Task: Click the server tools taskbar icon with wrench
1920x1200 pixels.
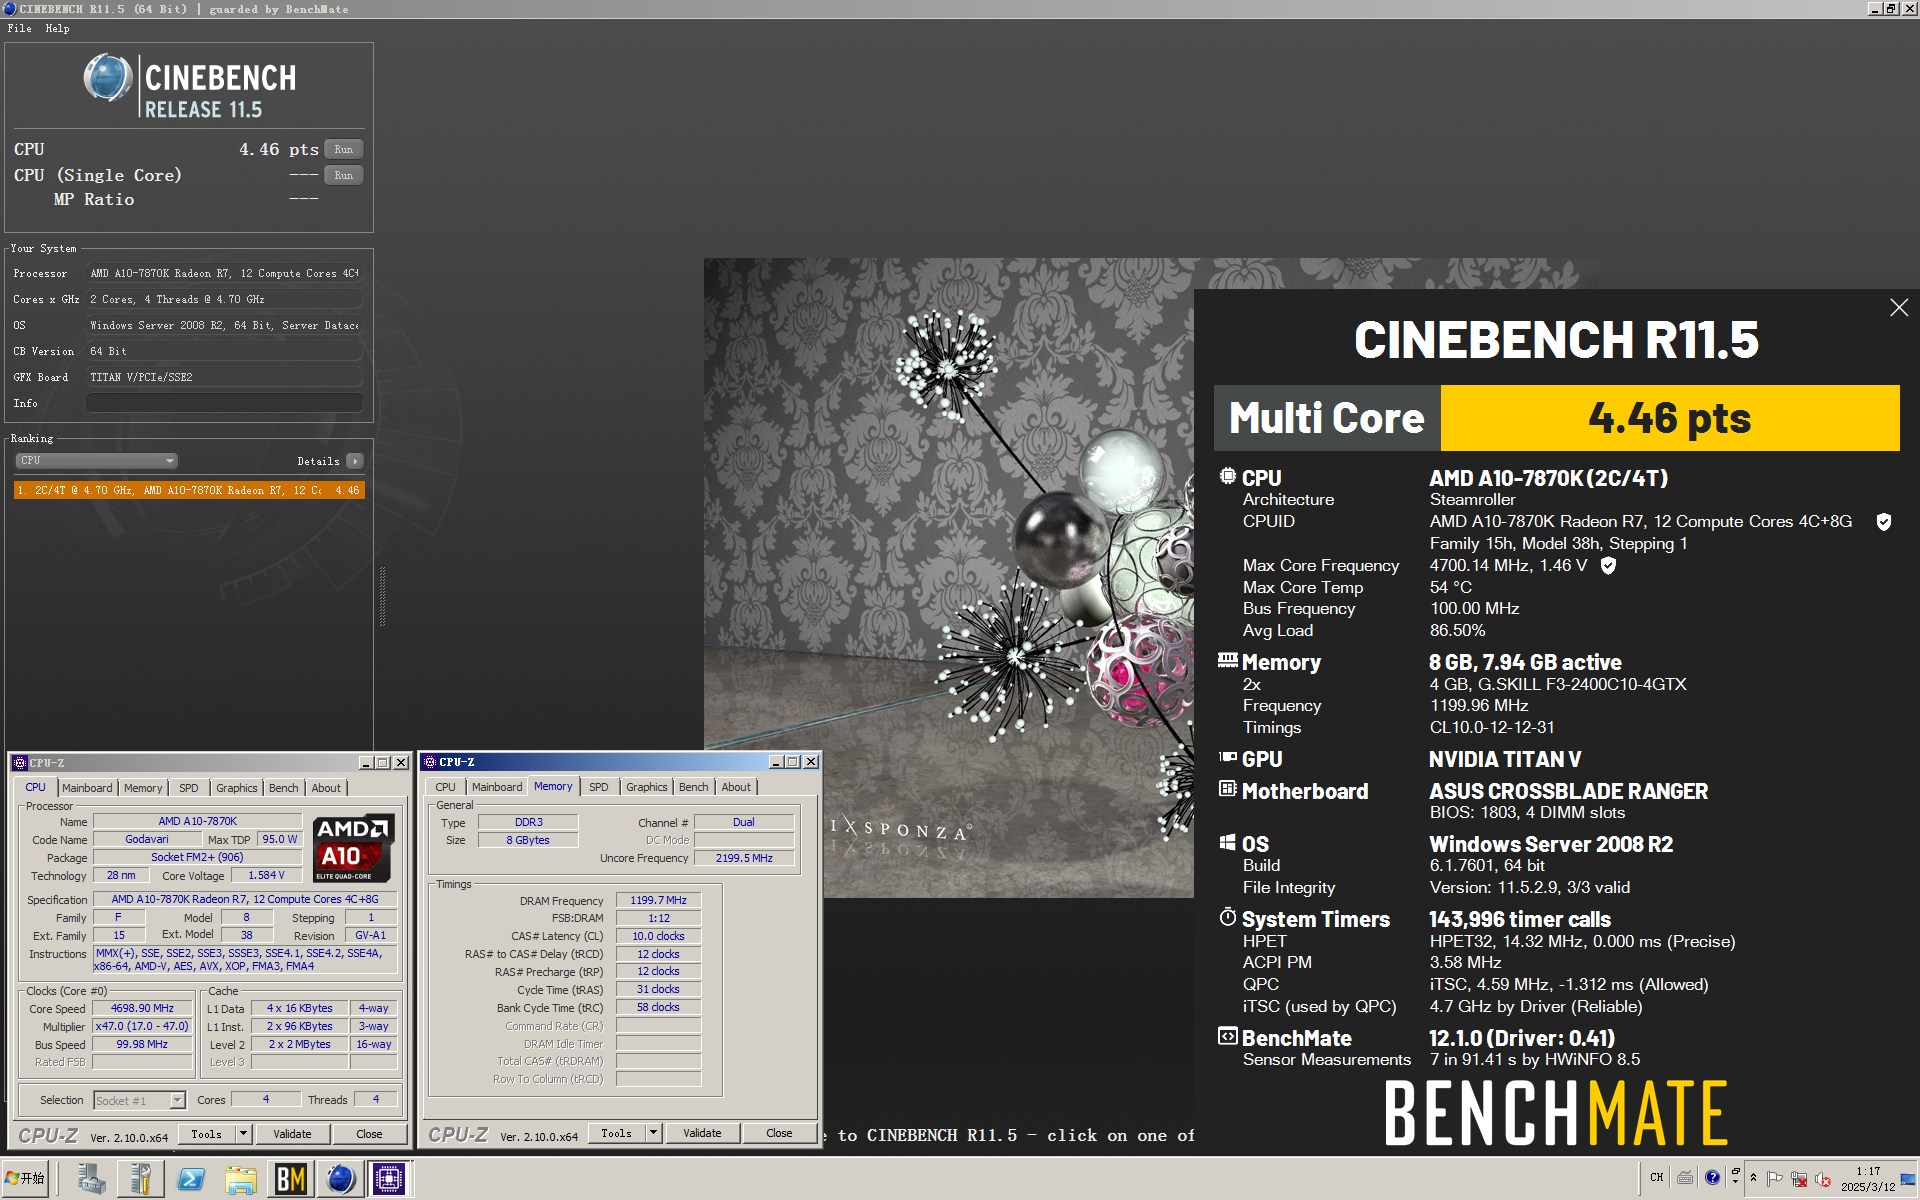Action: pos(141,1179)
